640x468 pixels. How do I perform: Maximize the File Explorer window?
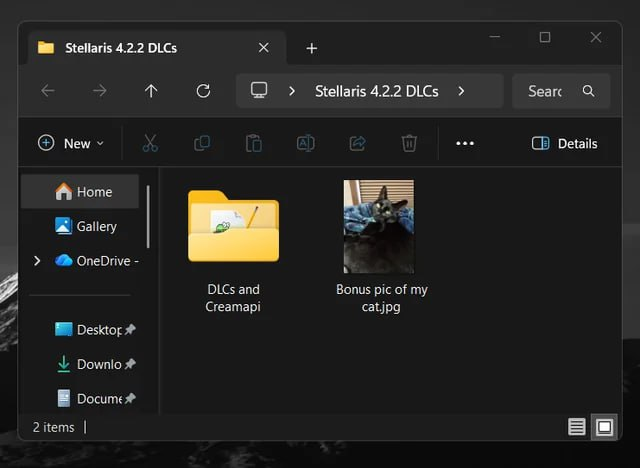(545, 37)
